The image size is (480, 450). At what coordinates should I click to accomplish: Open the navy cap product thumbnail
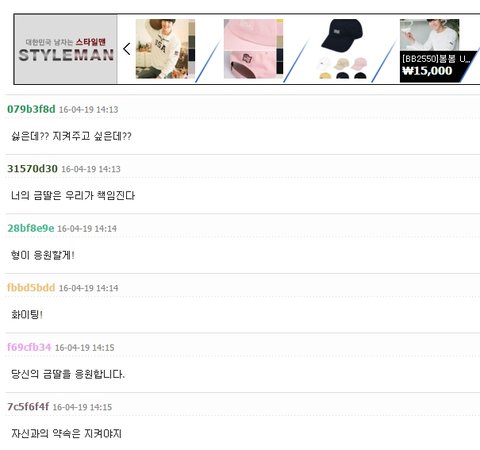(x=342, y=49)
